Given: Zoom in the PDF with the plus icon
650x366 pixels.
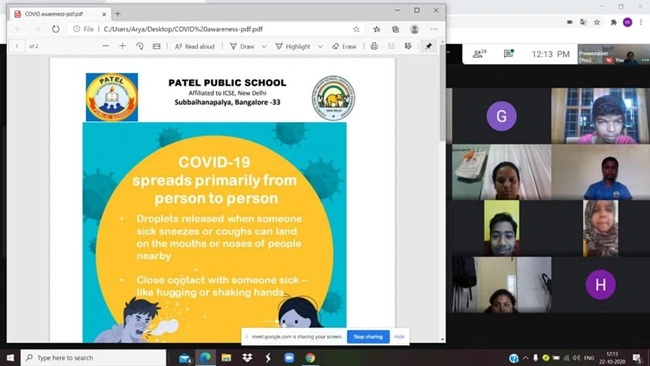Looking at the screenshot, I should 122,46.
